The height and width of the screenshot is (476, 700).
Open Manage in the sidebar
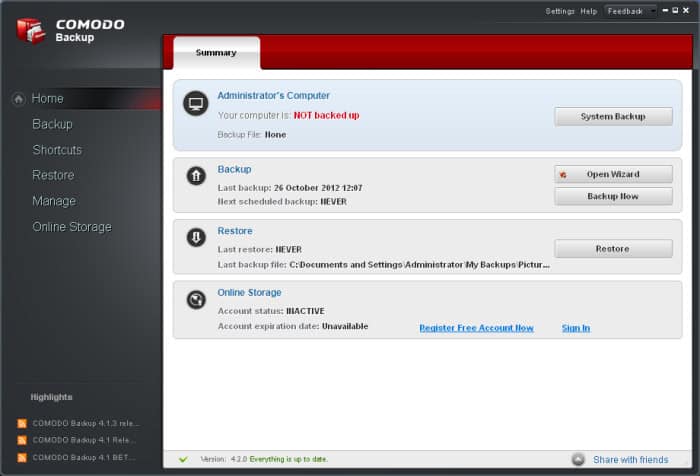(x=54, y=201)
